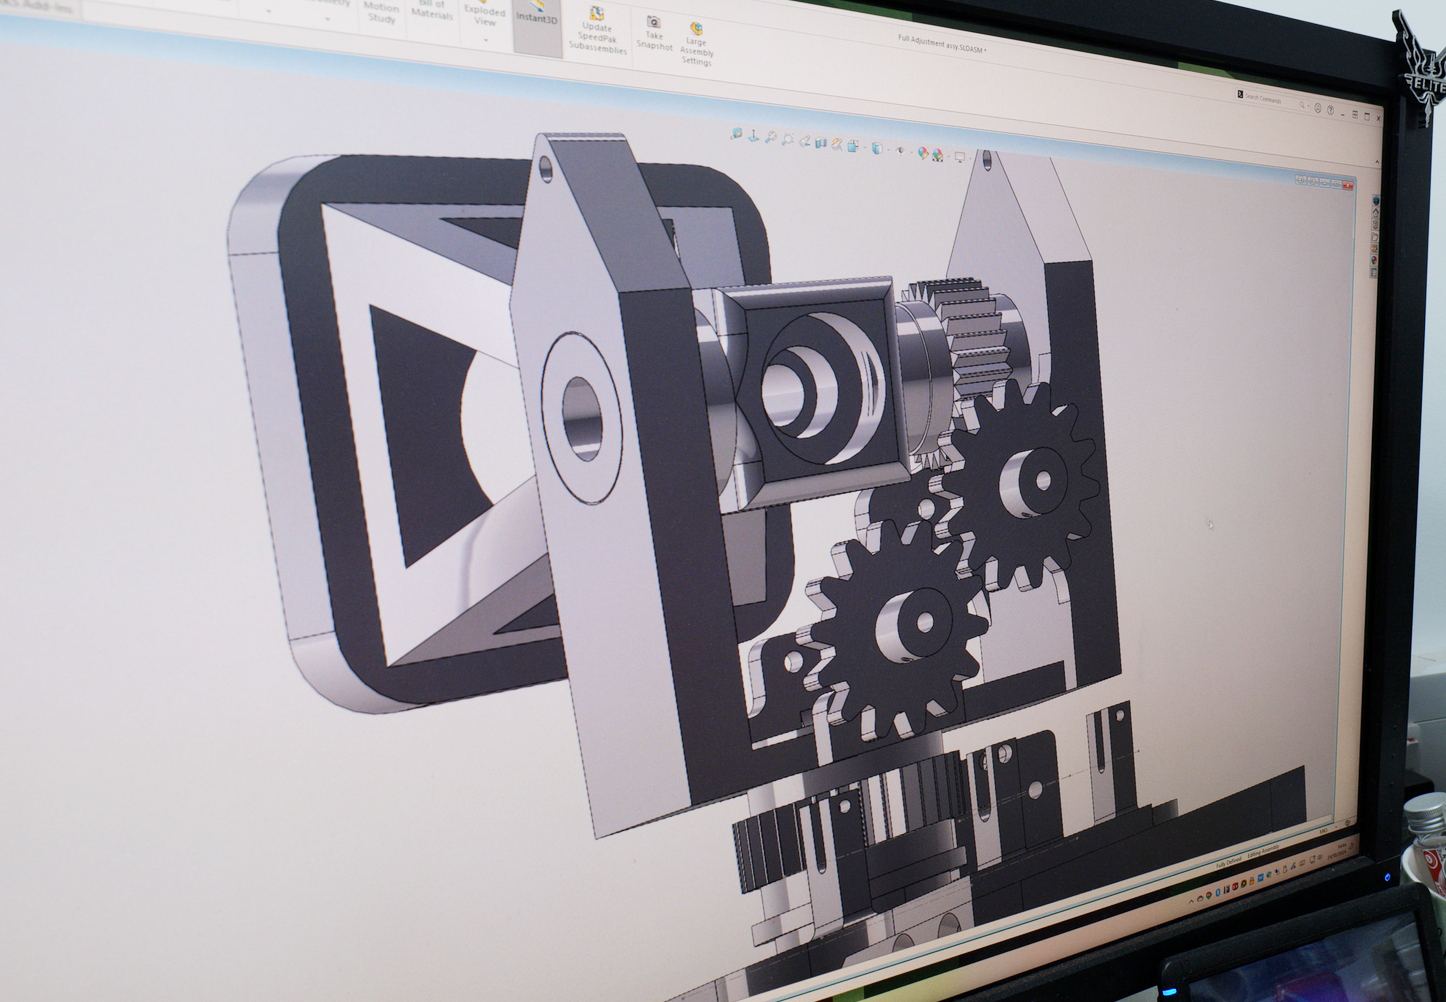Click Bill of Materials
The width and height of the screenshot is (1446, 1002).
(x=432, y=9)
